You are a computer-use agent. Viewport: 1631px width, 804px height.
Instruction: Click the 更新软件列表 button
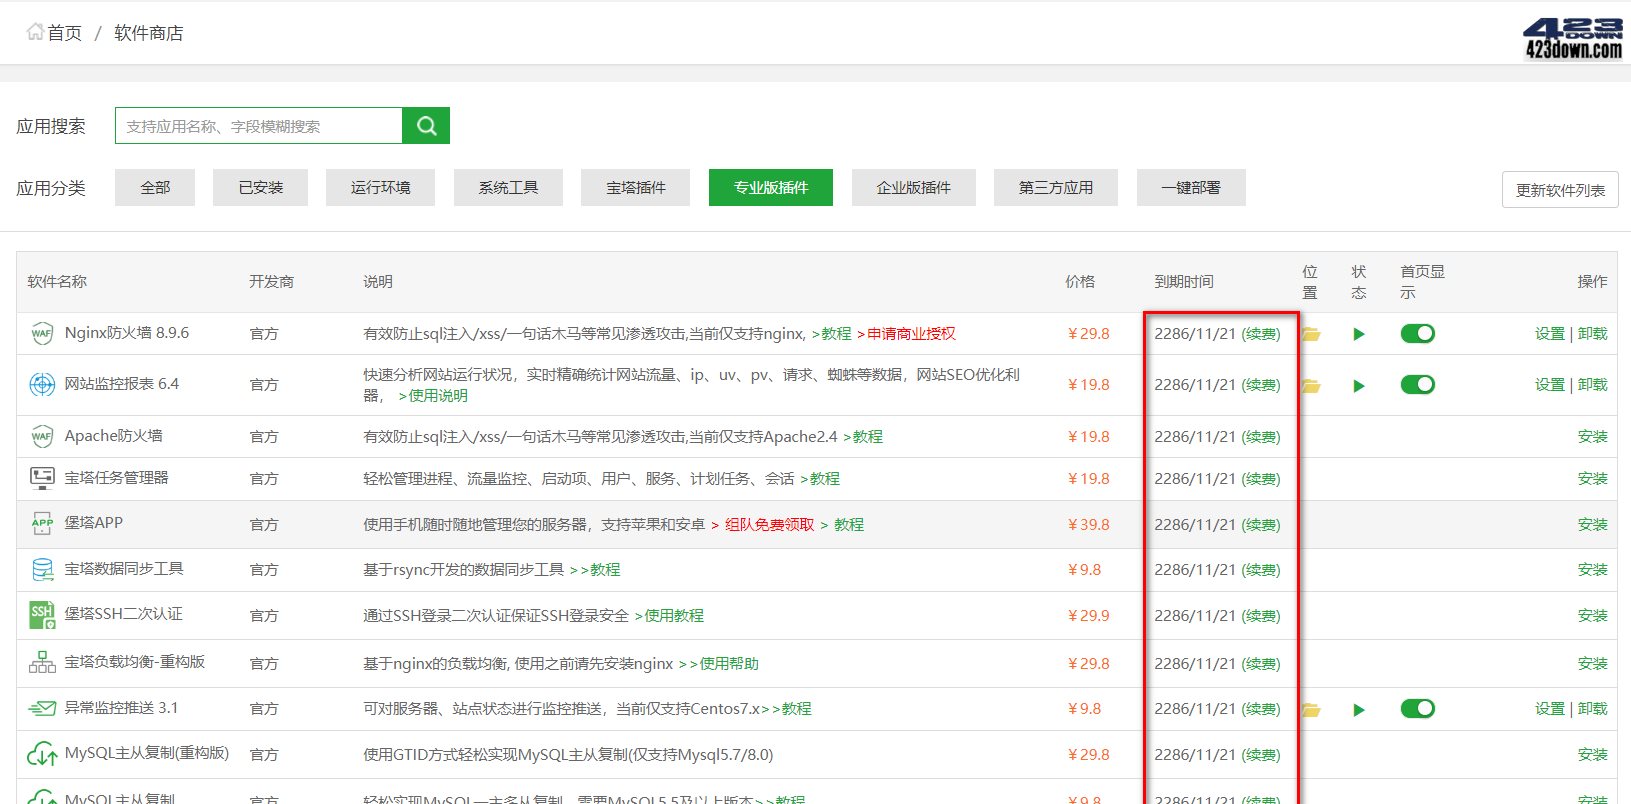1560,190
